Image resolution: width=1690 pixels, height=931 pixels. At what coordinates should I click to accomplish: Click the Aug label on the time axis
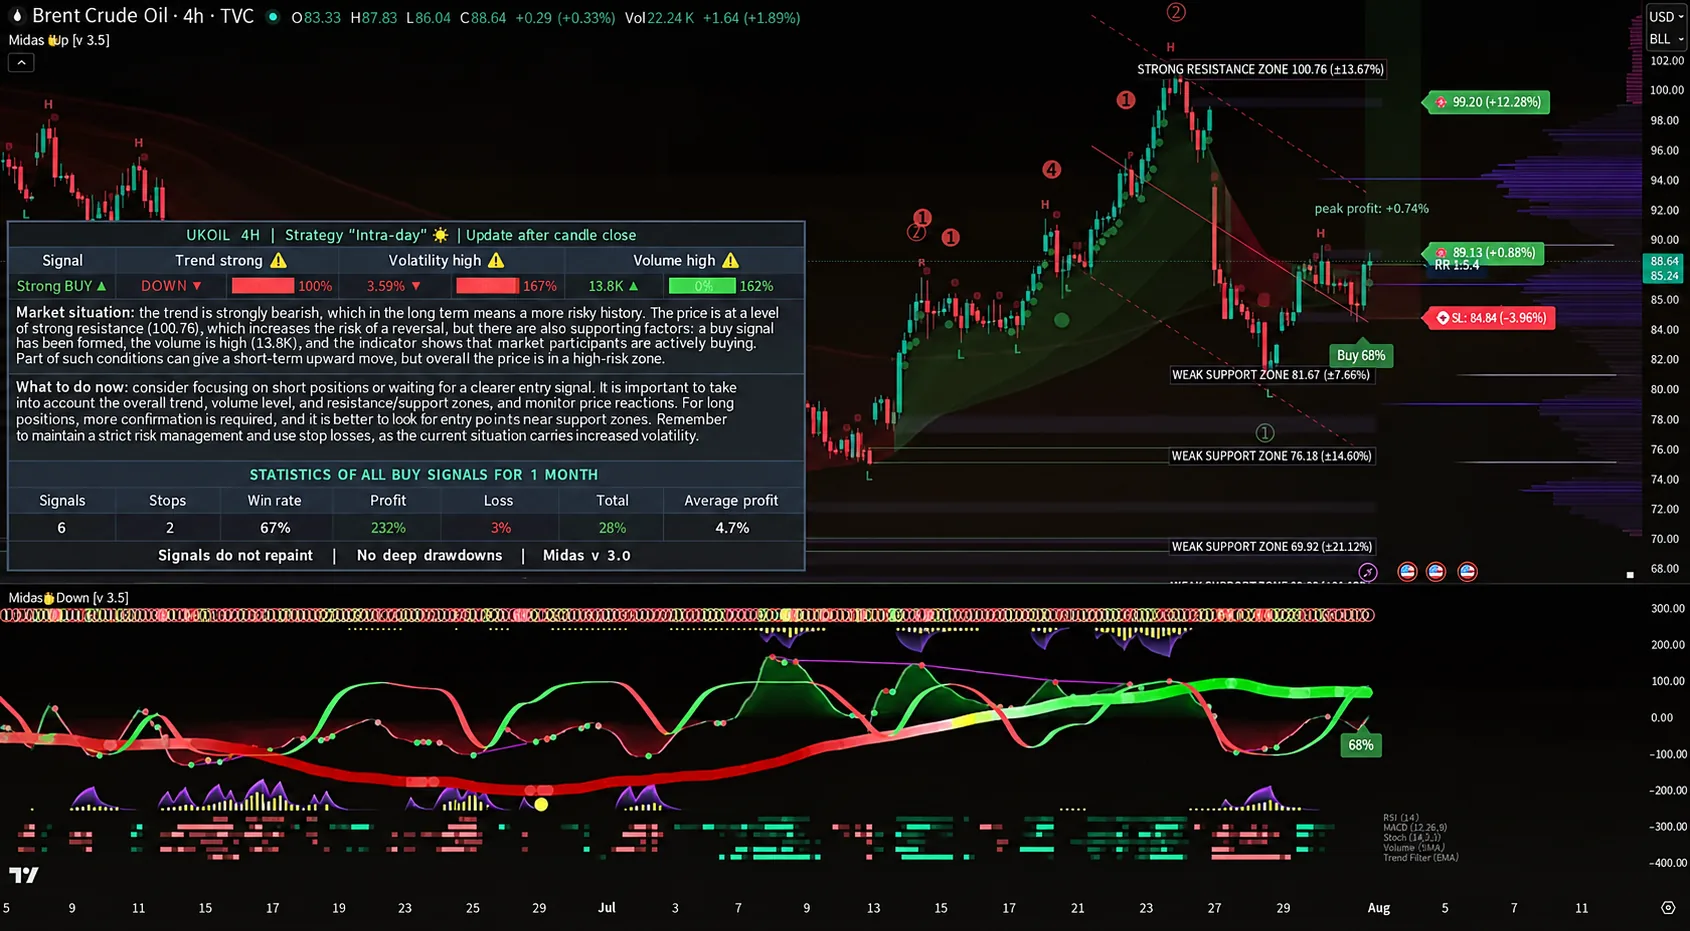coord(1379,908)
